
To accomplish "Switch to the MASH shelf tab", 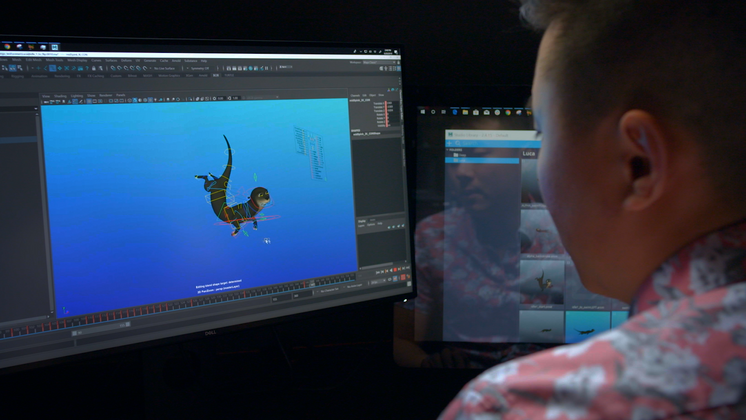I will click(147, 76).
